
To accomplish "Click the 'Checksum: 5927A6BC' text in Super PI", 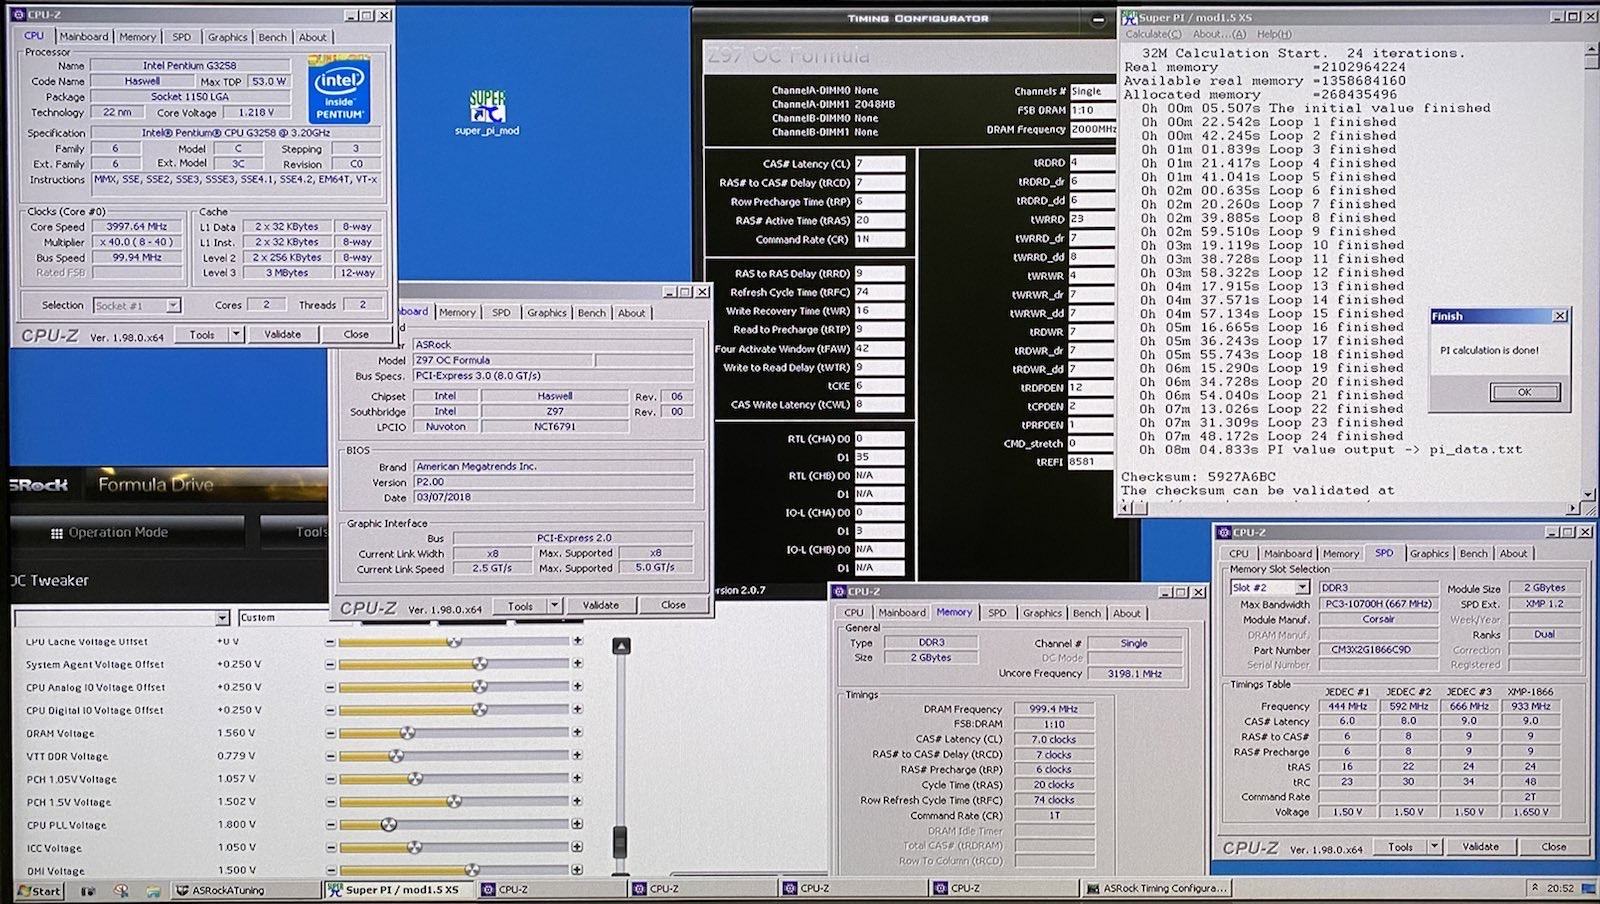I will [1198, 477].
